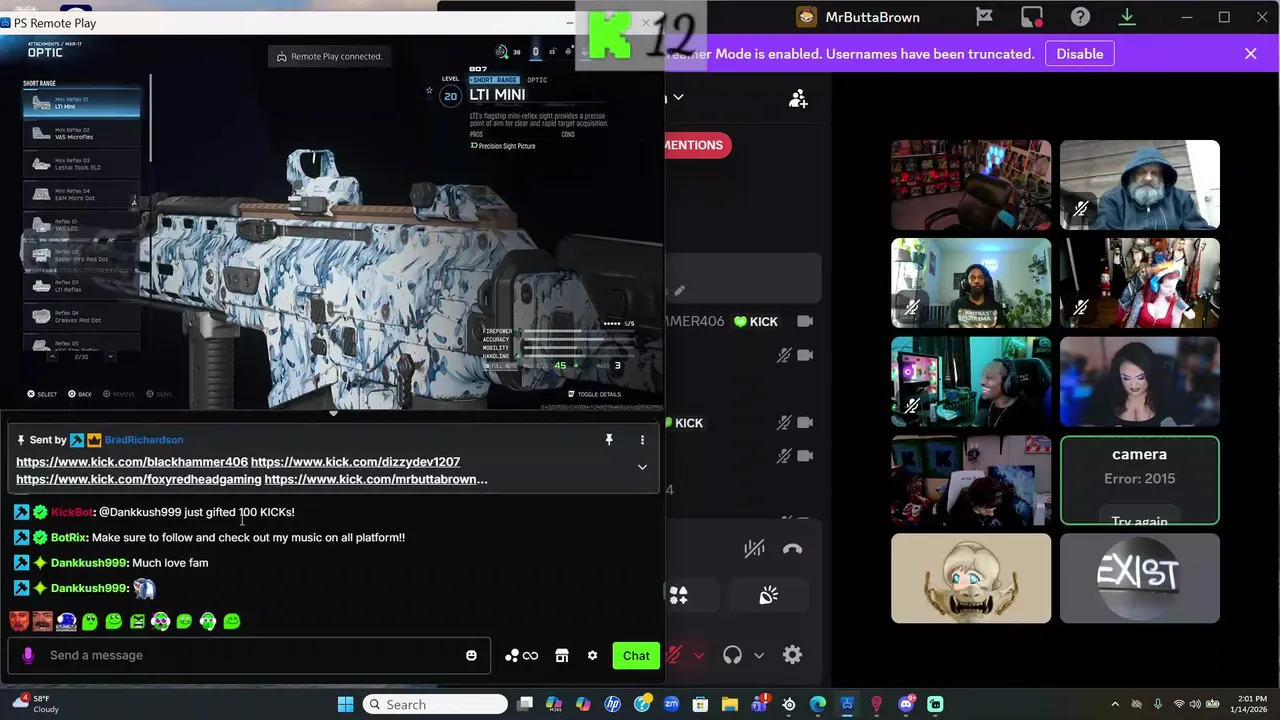This screenshot has width=1280, height=720.
Task: Disconnect from voice call in Discord
Action: pyautogui.click(x=792, y=548)
